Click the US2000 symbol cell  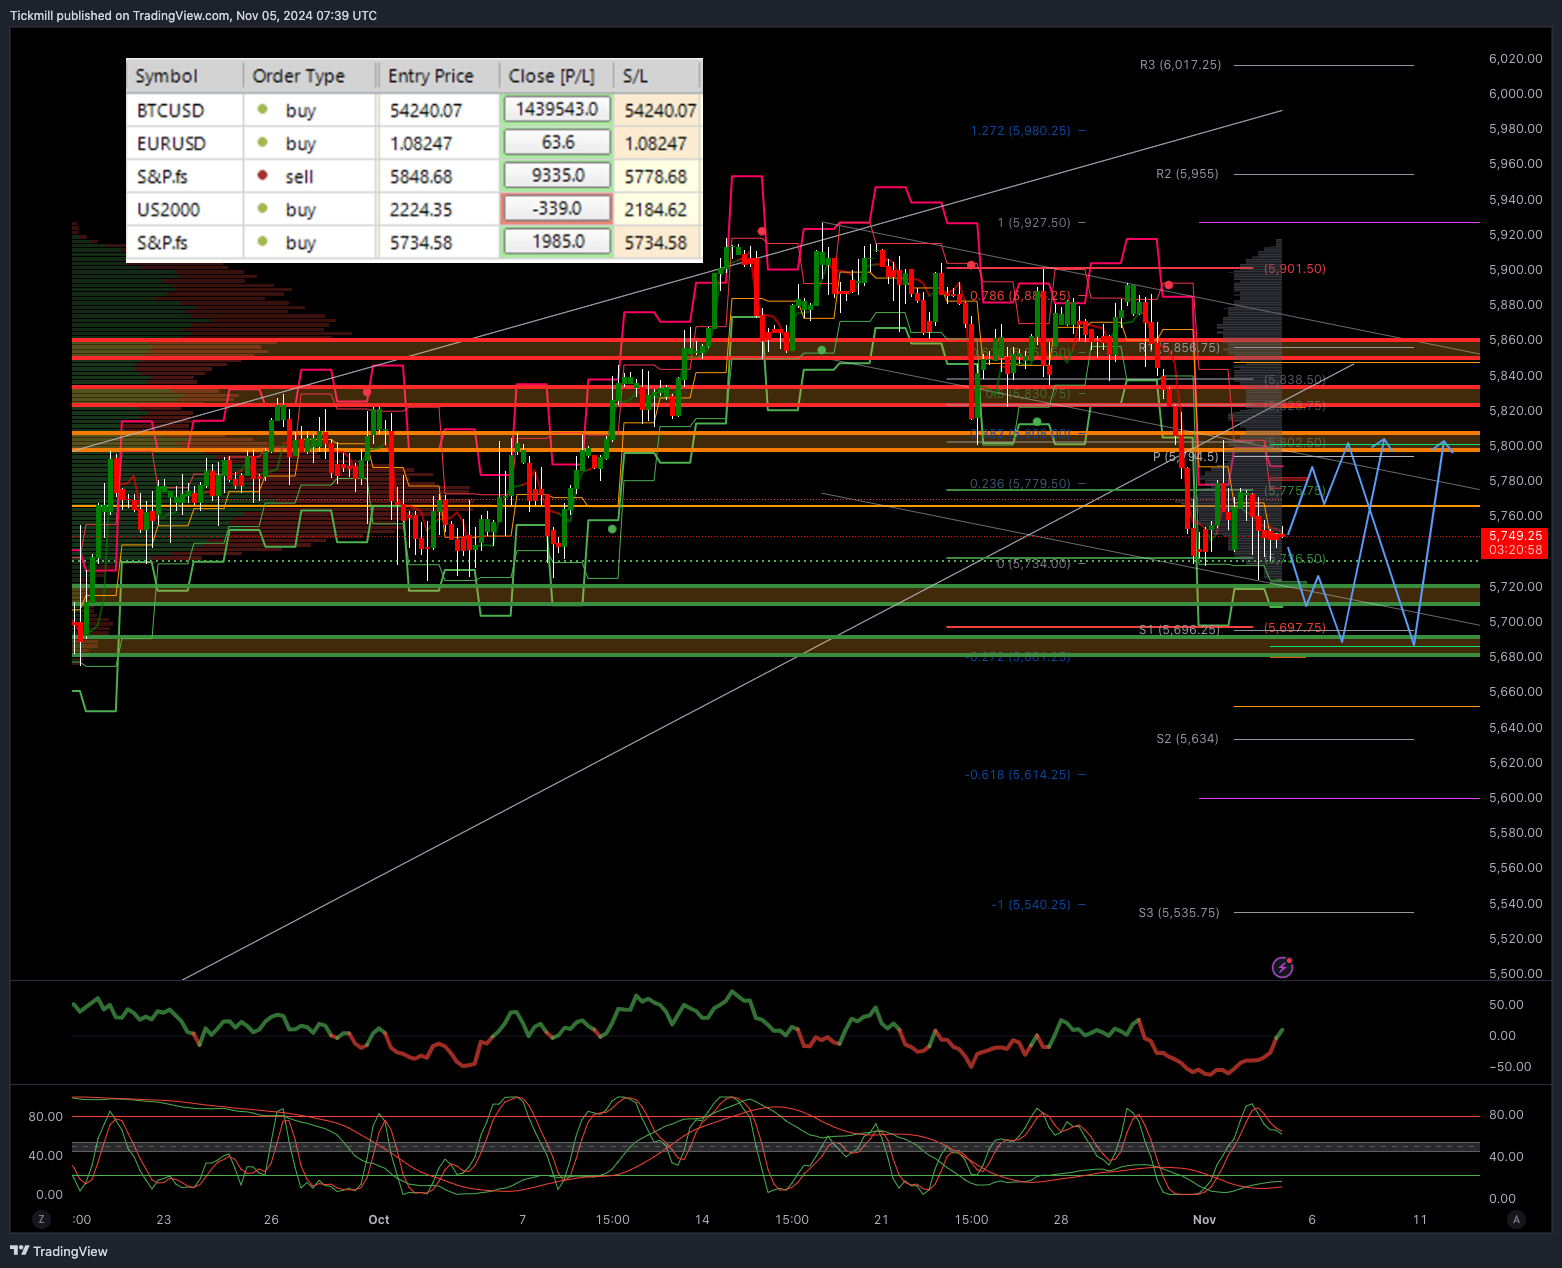click(185, 209)
